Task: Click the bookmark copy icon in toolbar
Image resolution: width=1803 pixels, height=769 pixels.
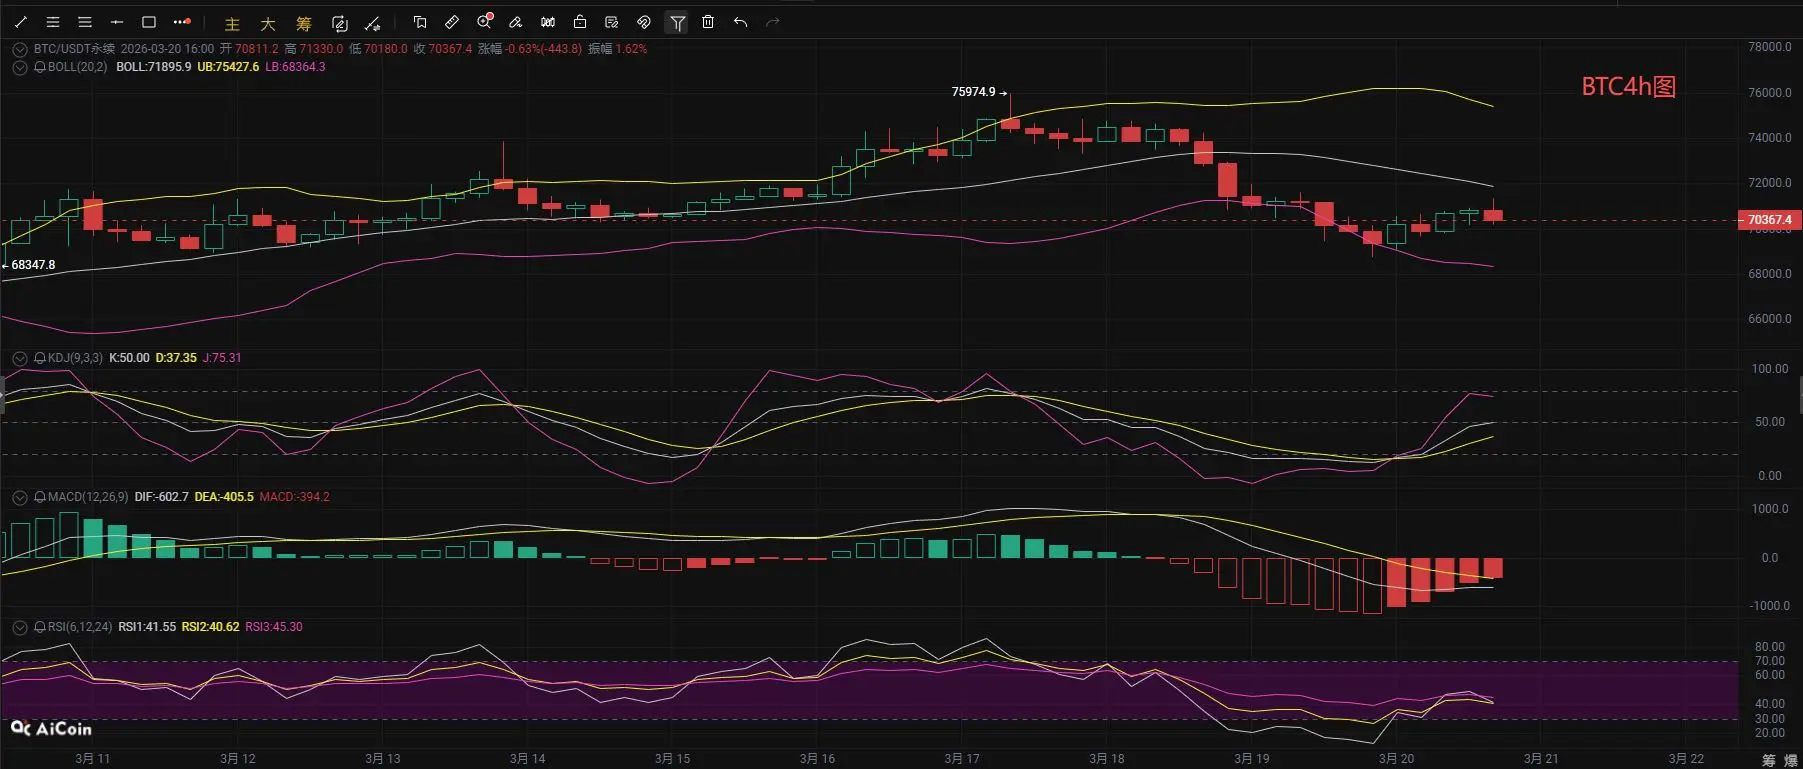Action: coord(420,22)
